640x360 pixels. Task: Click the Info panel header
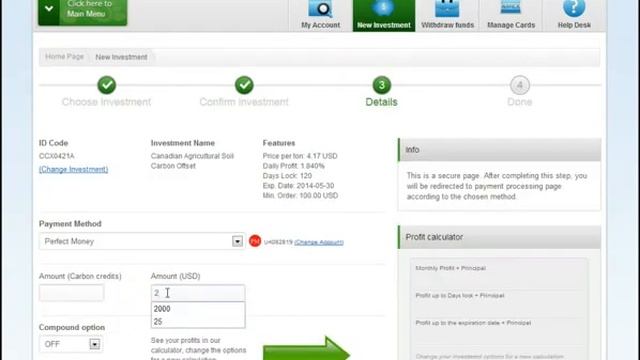pos(499,150)
